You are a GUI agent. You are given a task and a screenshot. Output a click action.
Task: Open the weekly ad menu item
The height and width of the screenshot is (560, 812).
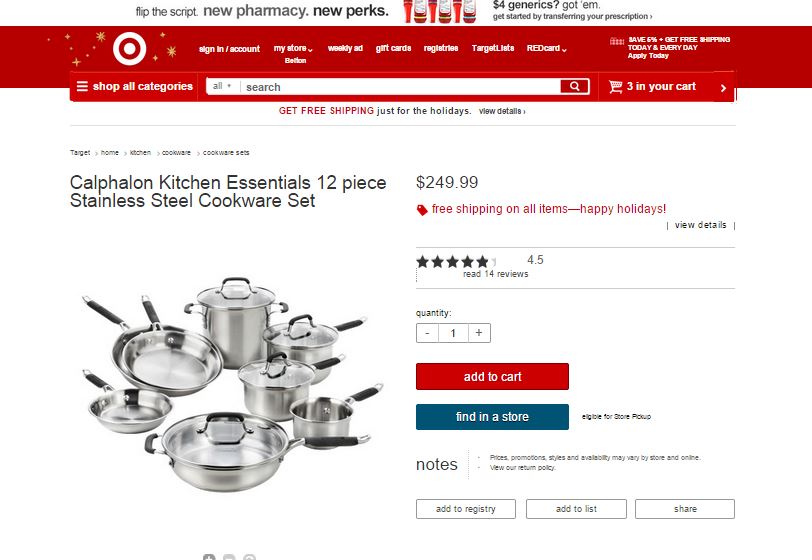[x=345, y=48]
